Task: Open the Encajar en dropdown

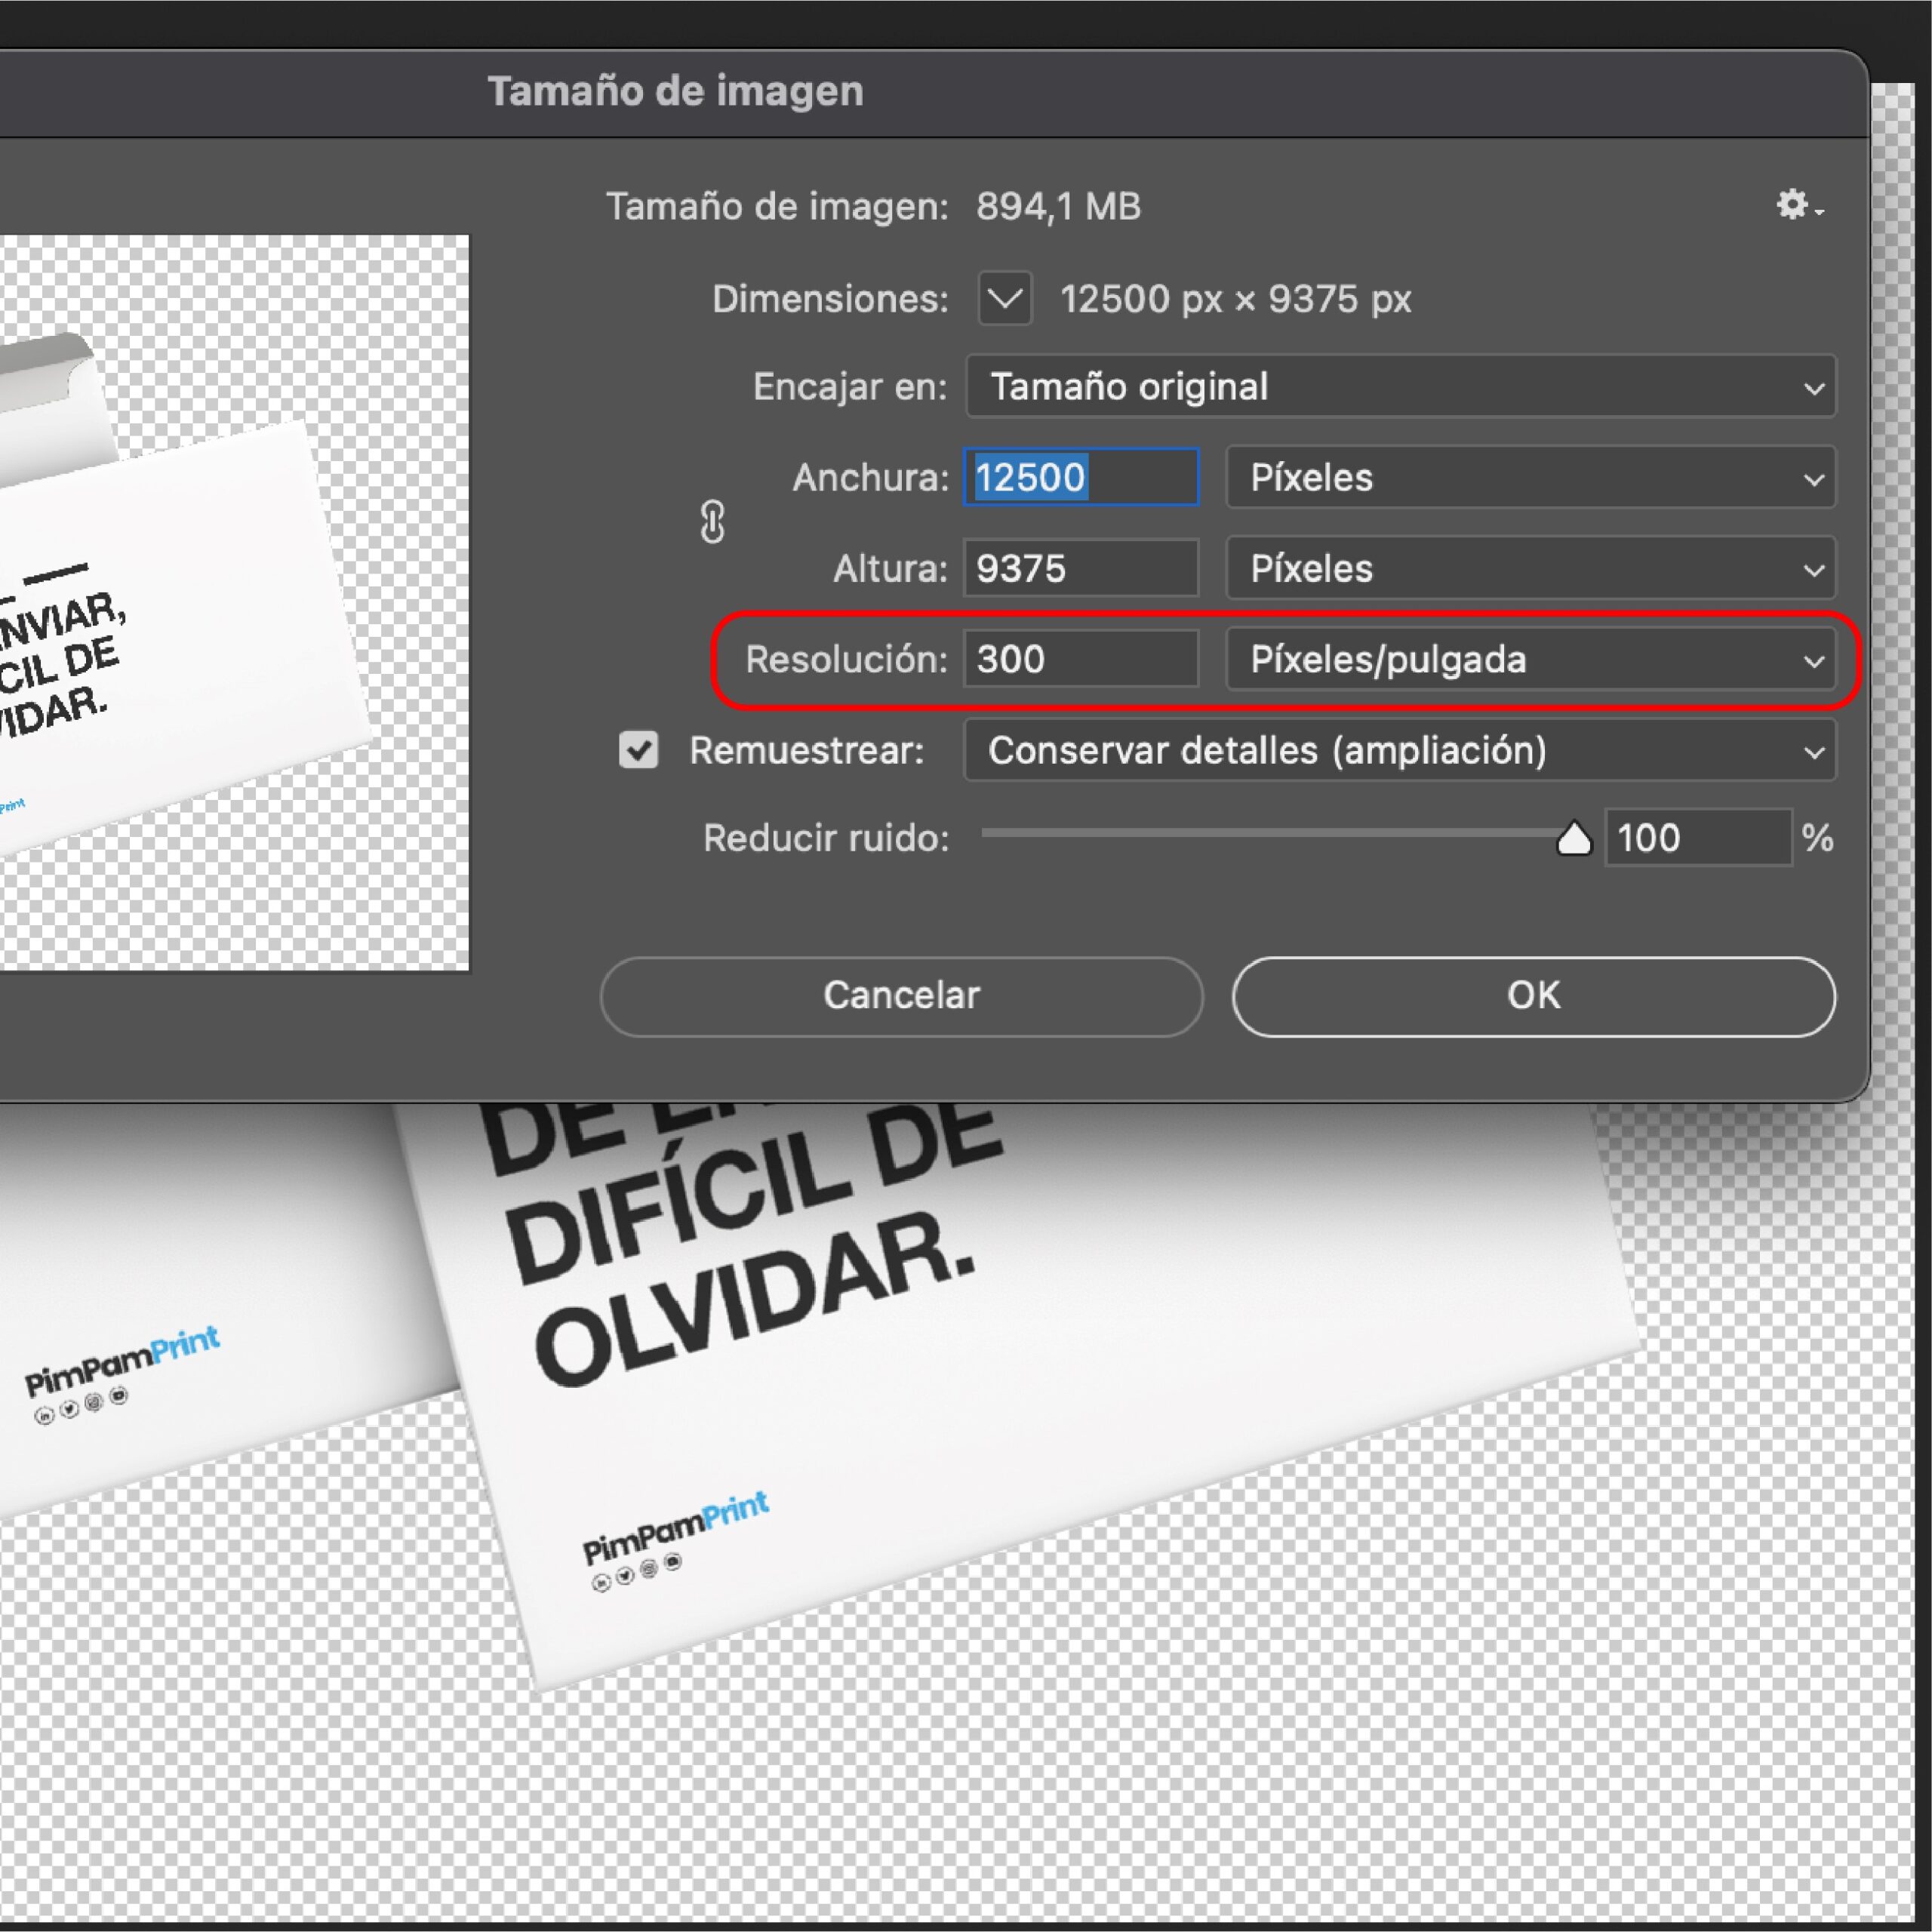Action: pyautogui.click(x=1399, y=387)
